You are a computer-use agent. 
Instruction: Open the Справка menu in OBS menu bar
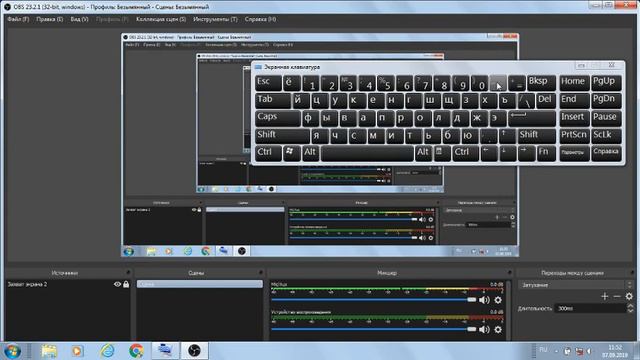260,19
